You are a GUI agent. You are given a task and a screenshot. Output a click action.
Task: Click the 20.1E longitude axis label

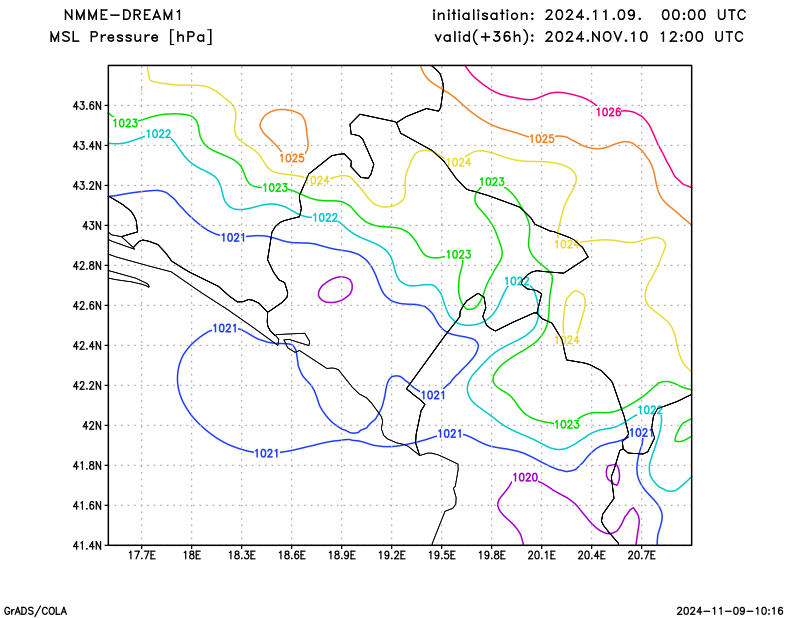coord(542,555)
